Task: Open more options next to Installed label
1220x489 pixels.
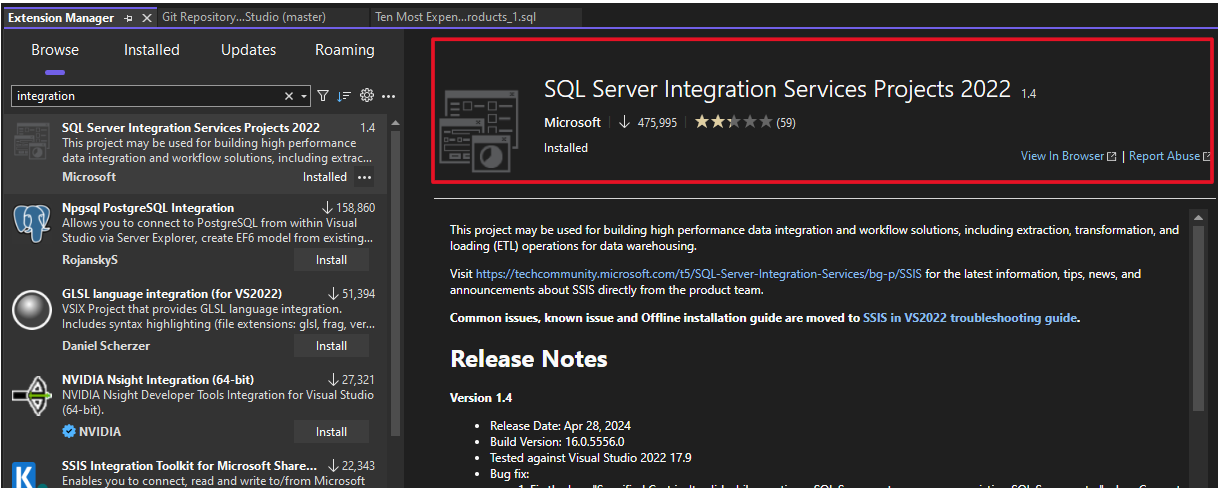Action: (364, 177)
